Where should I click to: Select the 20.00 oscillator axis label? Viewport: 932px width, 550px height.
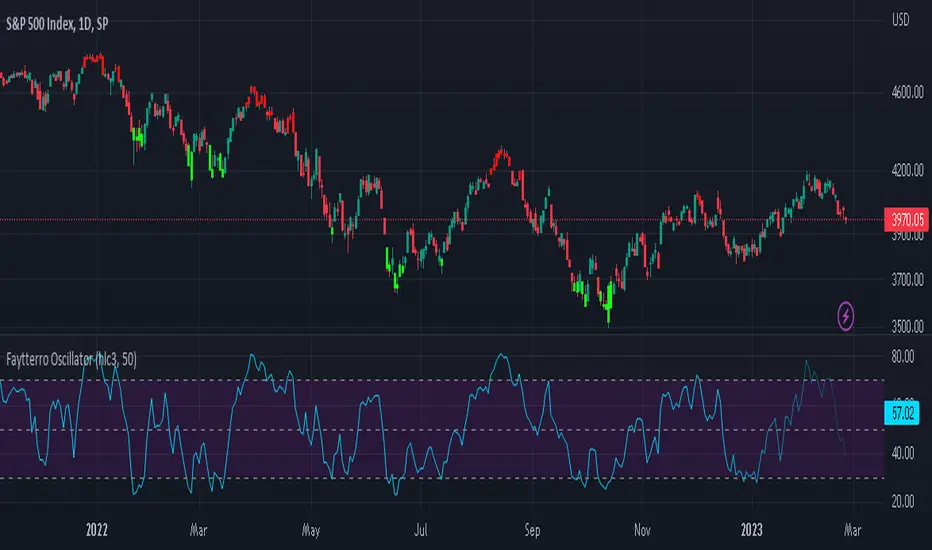click(x=903, y=502)
